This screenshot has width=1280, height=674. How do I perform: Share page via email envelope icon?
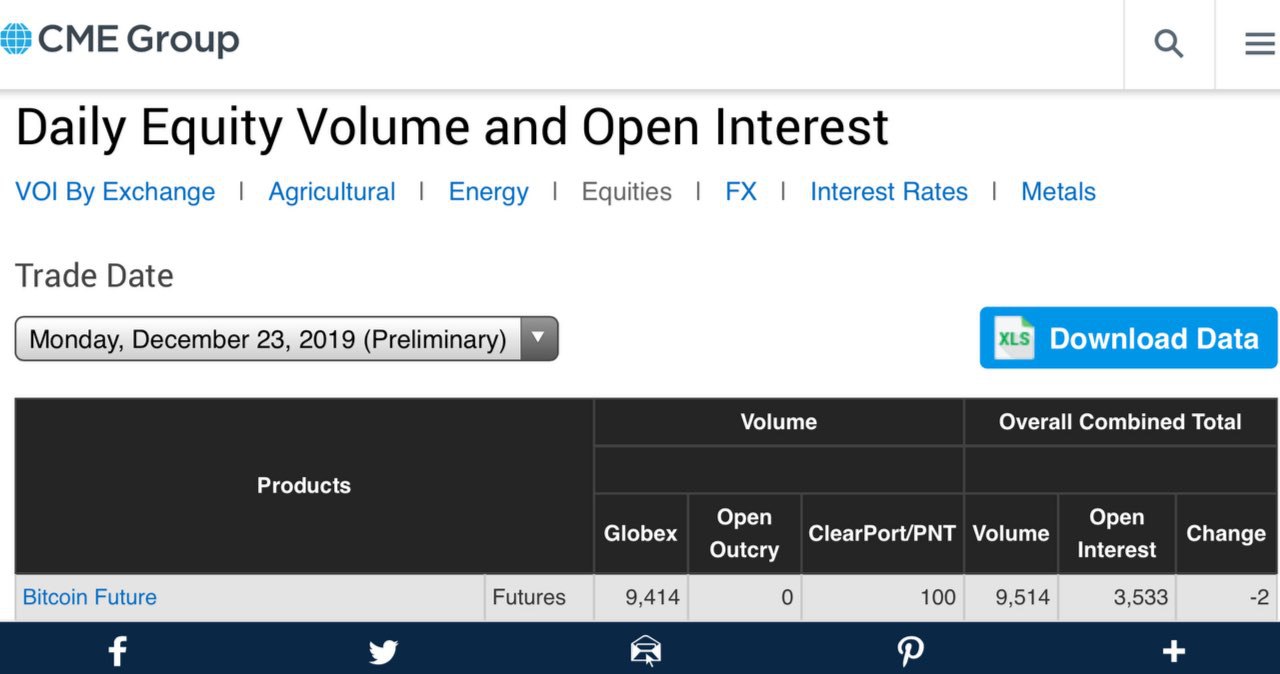[x=645, y=652]
